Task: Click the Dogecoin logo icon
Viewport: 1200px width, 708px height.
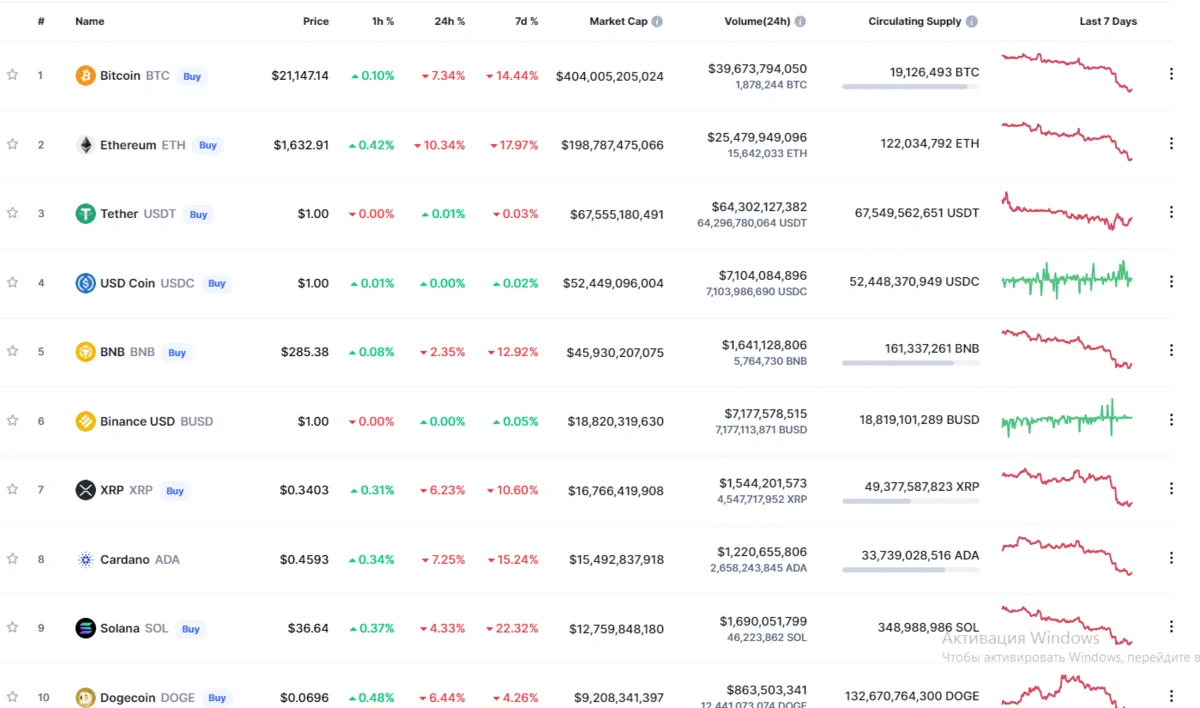Action: coord(85,697)
